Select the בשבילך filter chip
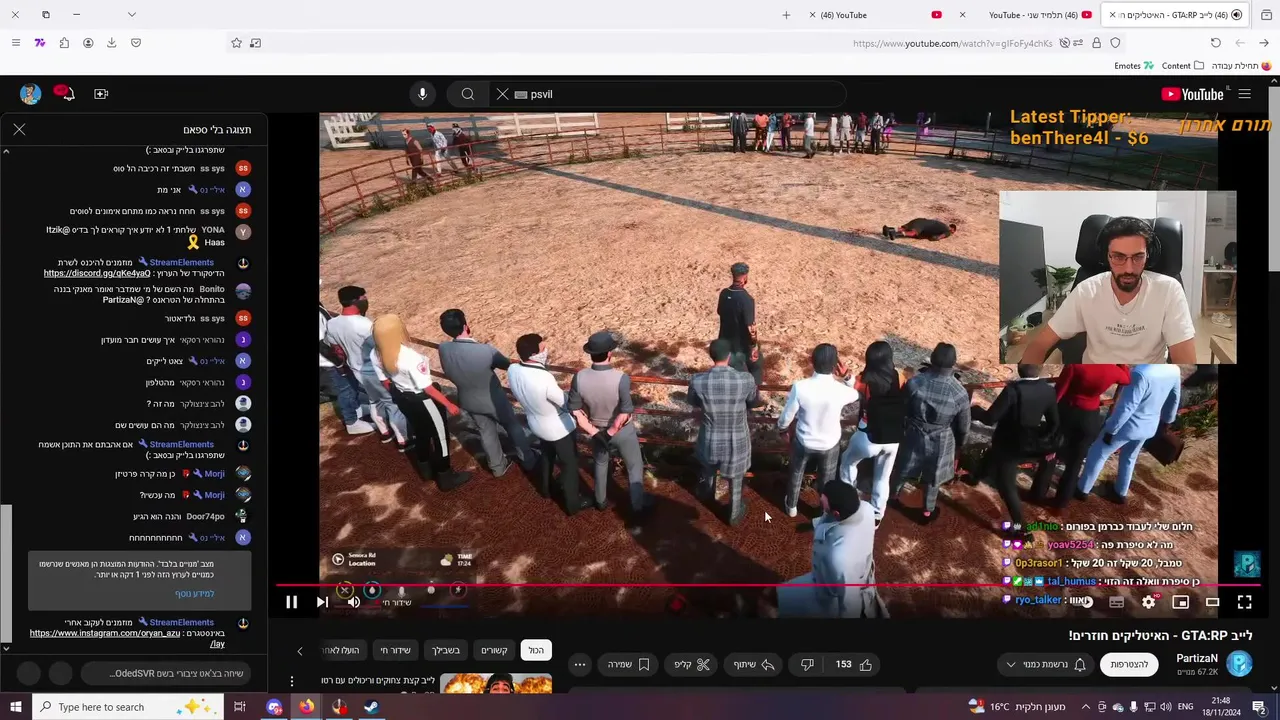 click(446, 650)
